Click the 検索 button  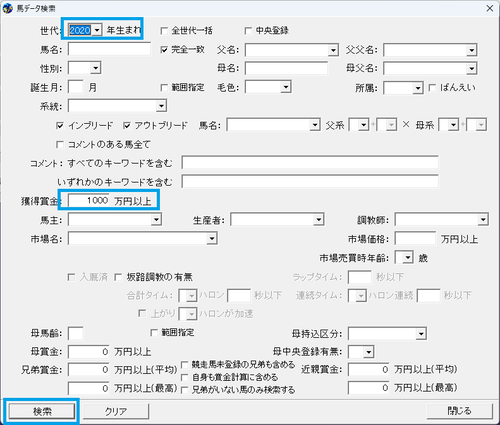tap(42, 411)
